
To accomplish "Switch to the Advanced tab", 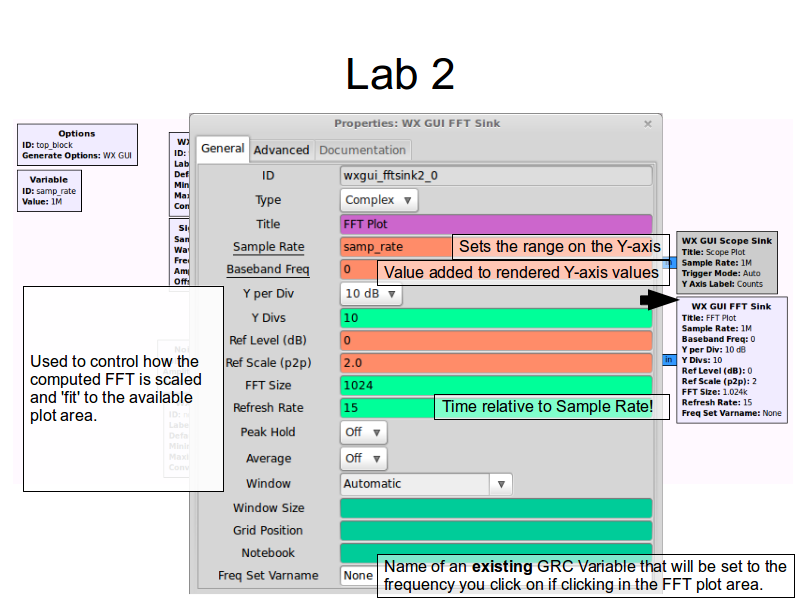I will tap(281, 150).
